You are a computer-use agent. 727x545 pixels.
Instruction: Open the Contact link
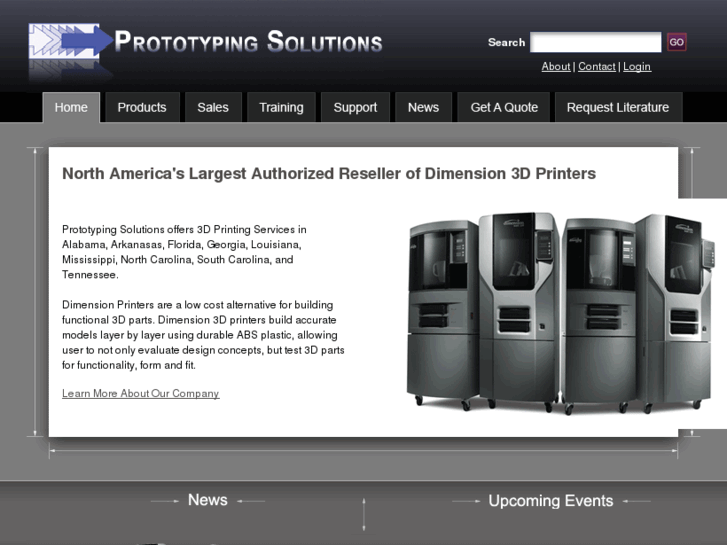pos(597,66)
